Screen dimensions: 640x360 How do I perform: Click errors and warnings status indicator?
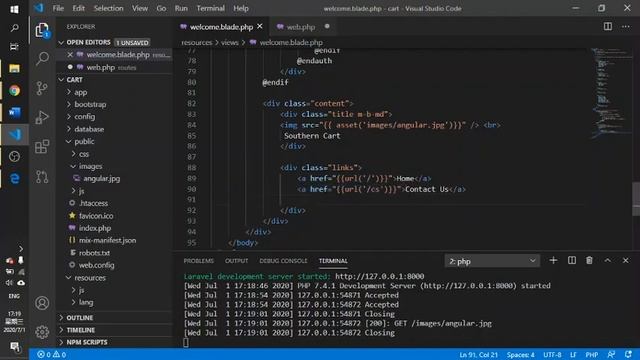click(51, 355)
